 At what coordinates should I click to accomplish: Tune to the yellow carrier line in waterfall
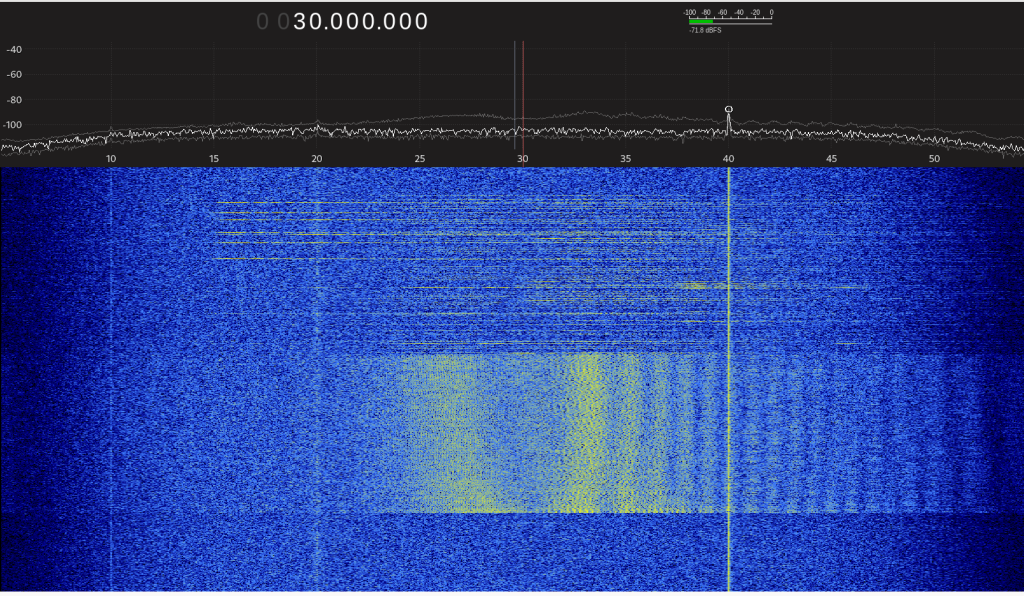[729, 379]
